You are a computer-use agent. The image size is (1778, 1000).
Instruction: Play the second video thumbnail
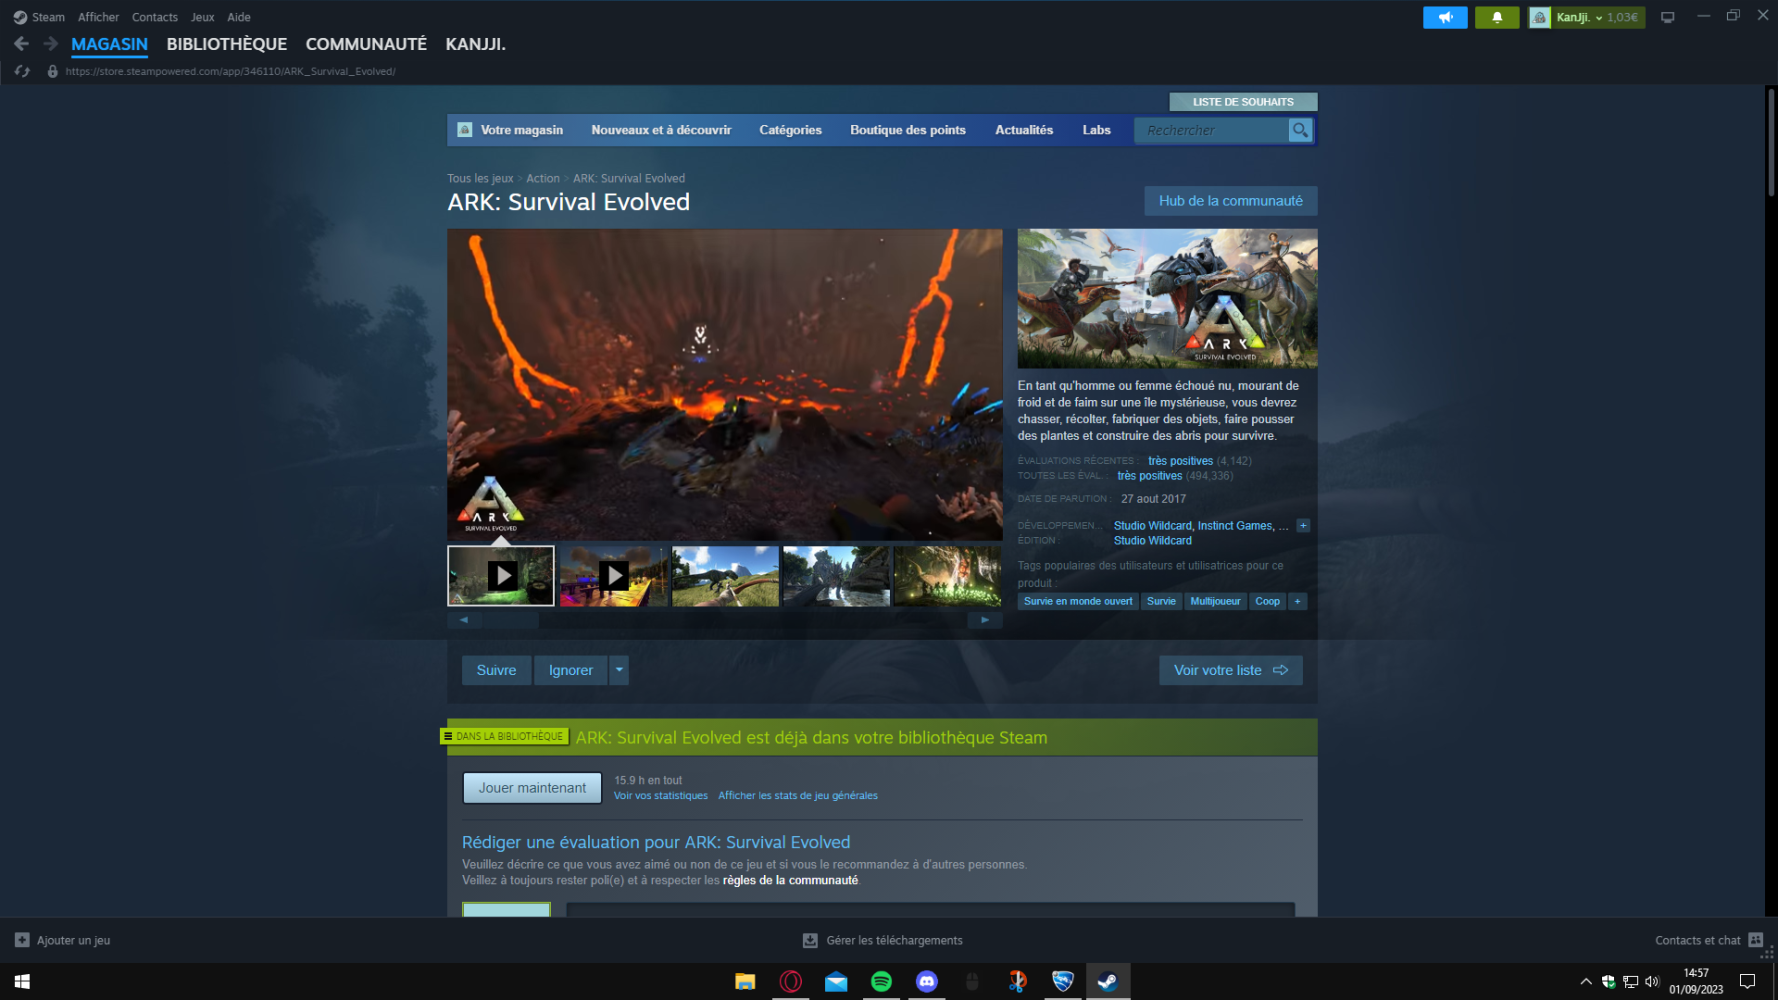(x=613, y=576)
